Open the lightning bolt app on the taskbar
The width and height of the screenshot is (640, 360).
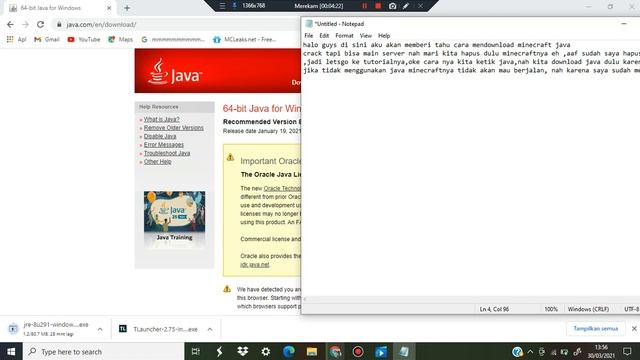point(219,351)
